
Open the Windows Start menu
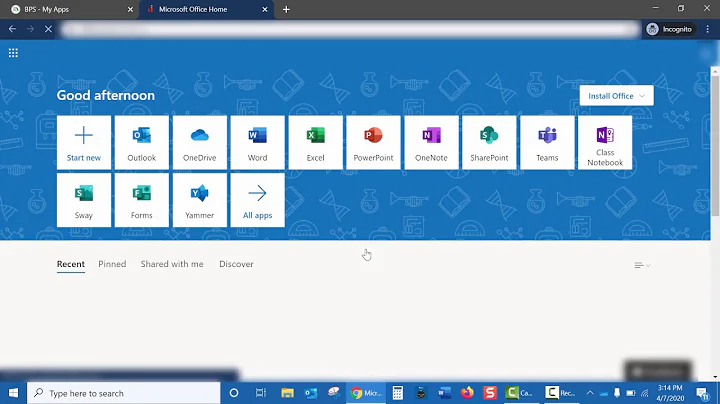[13, 393]
